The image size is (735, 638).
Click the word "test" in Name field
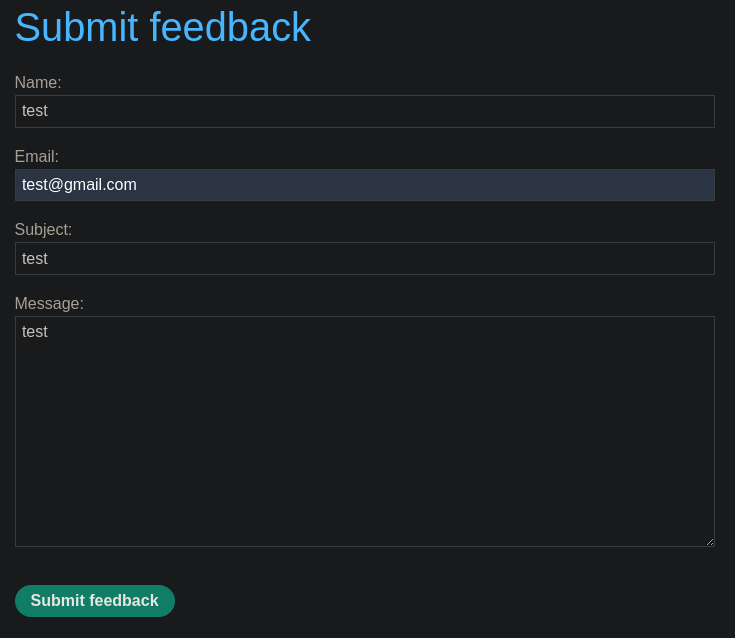35,111
